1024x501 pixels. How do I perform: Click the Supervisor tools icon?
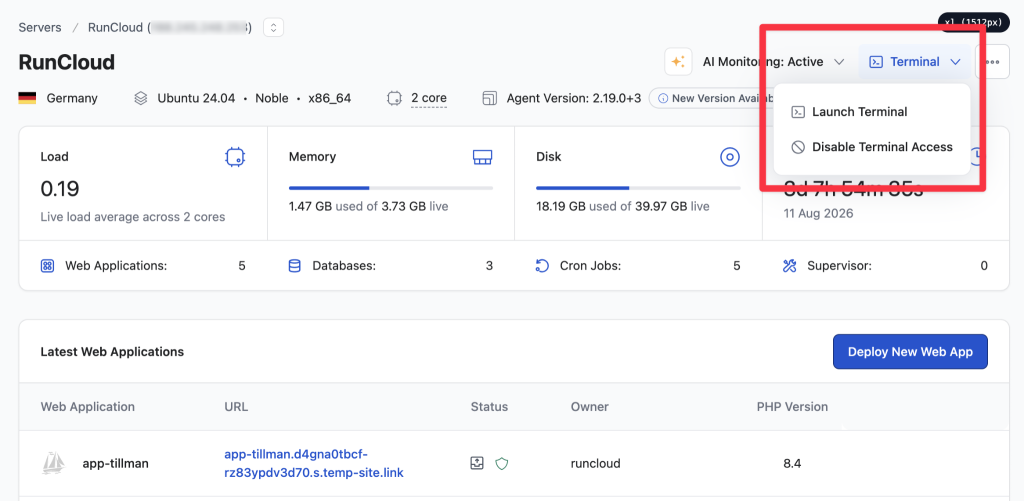pos(790,266)
